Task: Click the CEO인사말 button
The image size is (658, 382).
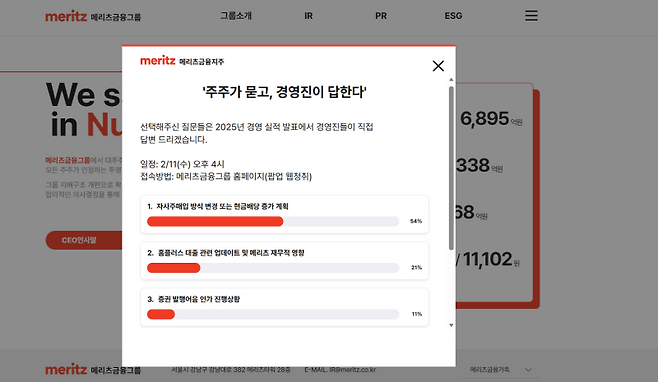Action: (84, 240)
